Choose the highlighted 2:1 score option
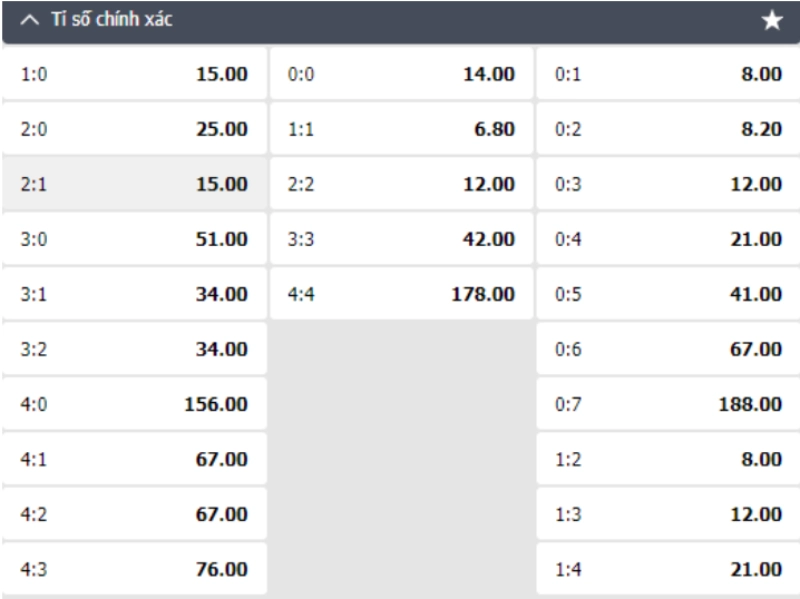800x599 pixels. pyautogui.click(x=134, y=184)
